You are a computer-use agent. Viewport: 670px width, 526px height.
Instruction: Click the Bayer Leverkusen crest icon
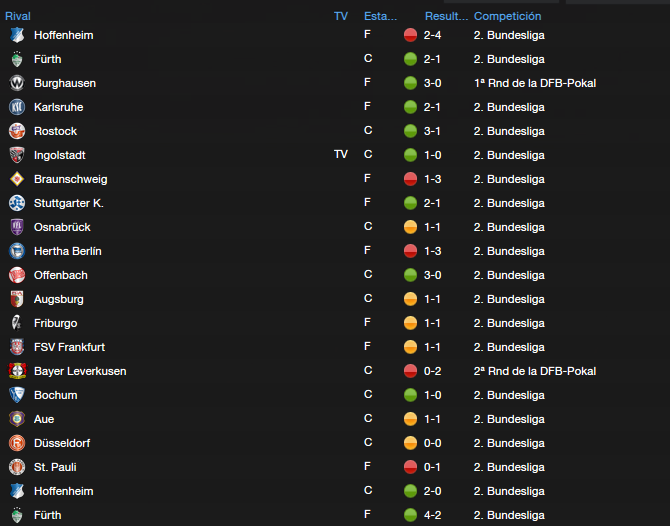(18, 371)
